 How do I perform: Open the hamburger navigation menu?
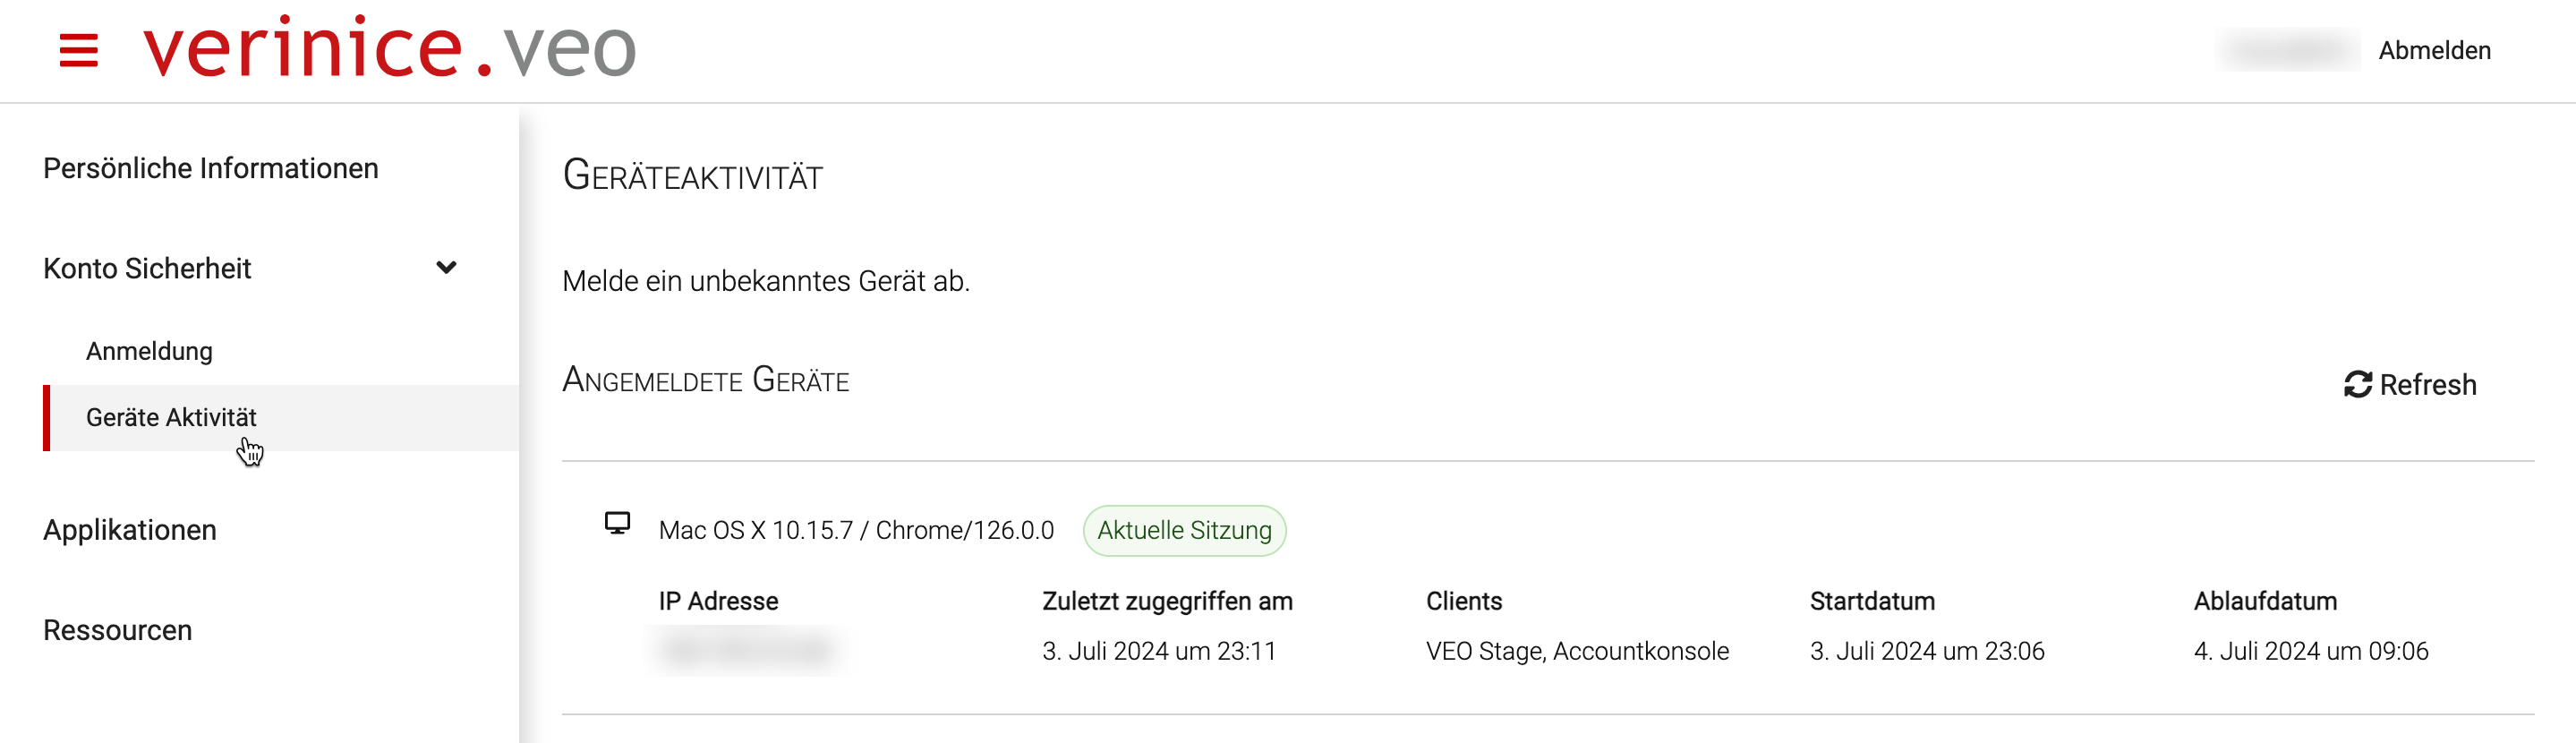(77, 51)
